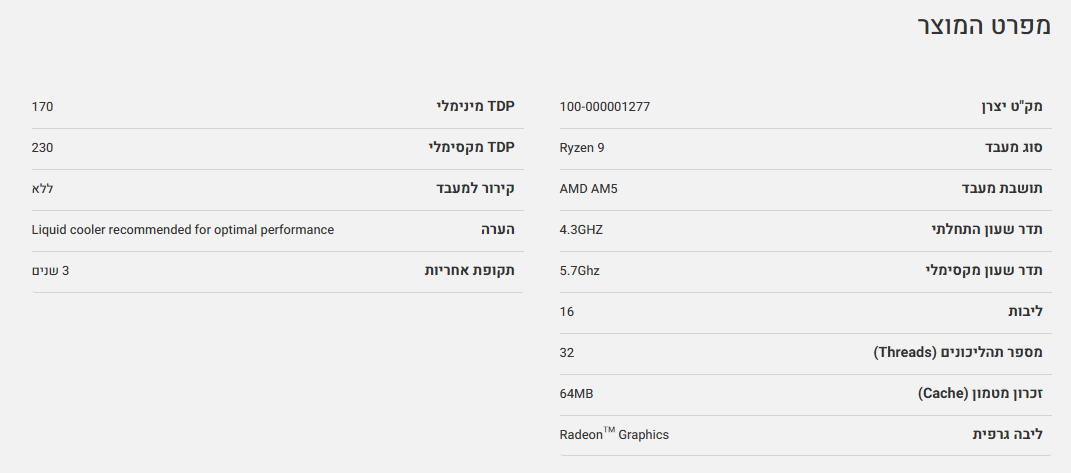This screenshot has width=1071, height=473.
Task: Select manufacturer part number 100-000001277
Action: pos(604,106)
